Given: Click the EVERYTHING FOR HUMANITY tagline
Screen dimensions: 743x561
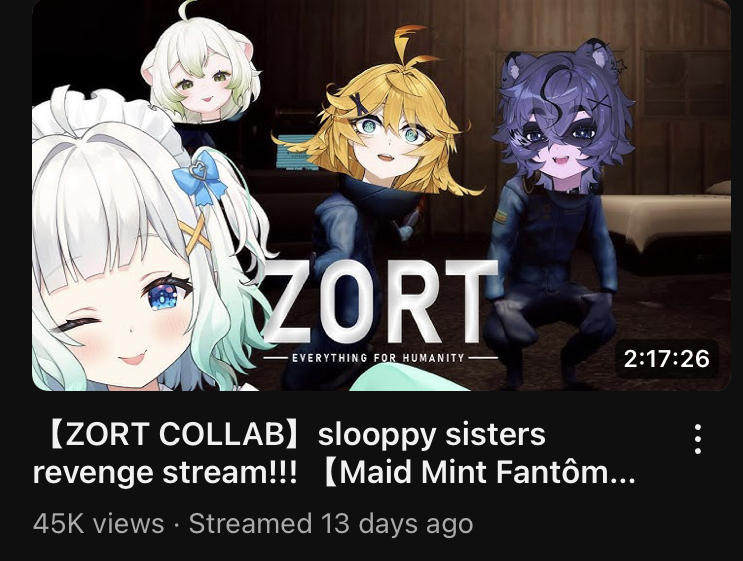Looking at the screenshot, I should [378, 358].
